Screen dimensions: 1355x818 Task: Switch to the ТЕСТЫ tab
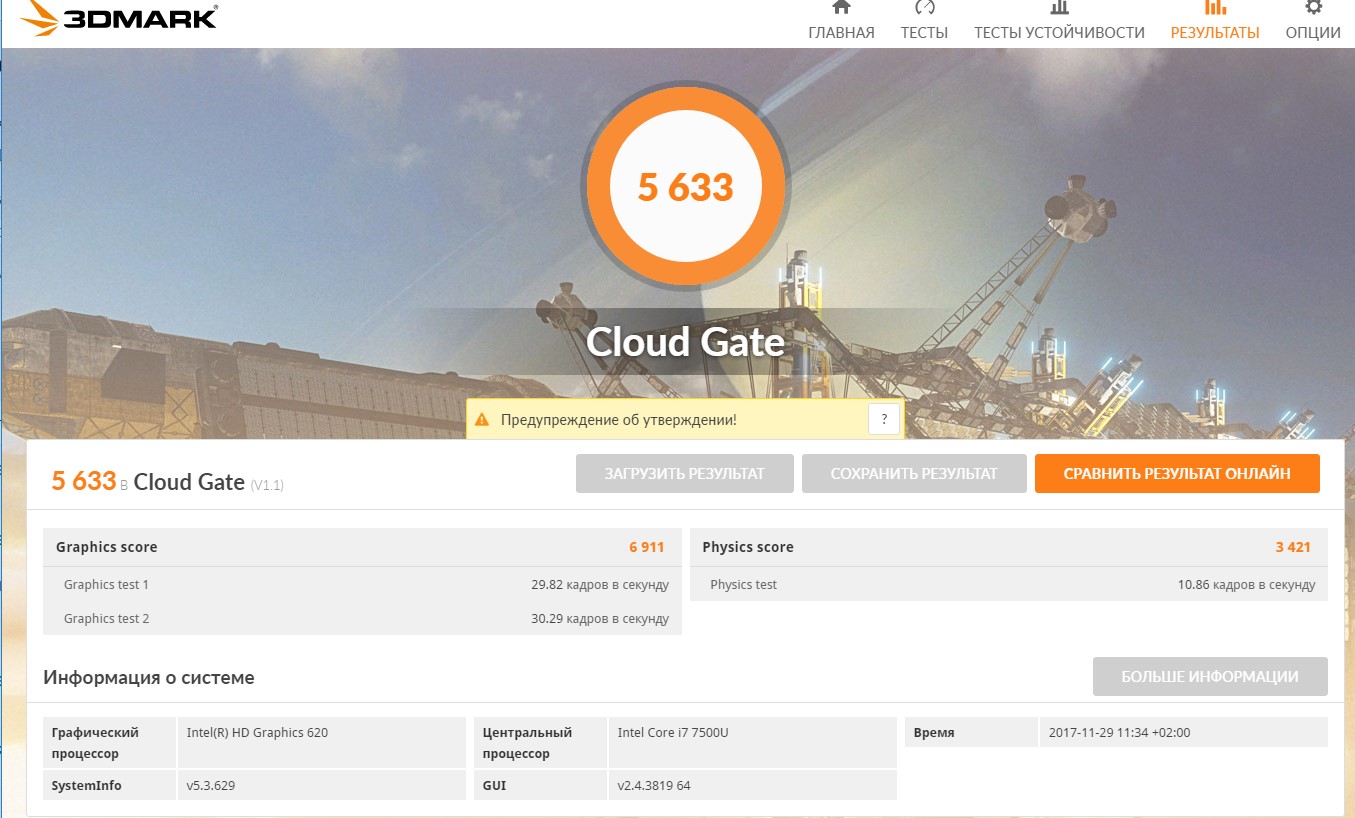pos(924,32)
